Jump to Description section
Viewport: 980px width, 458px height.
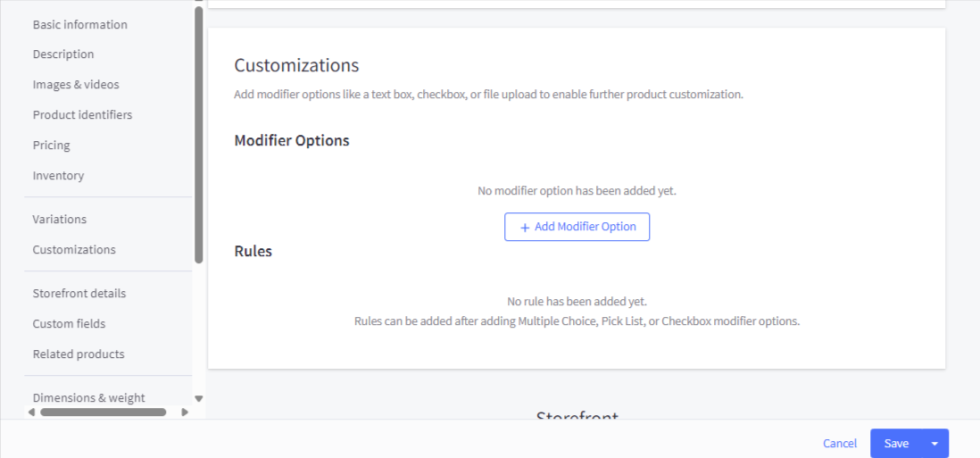pos(63,54)
